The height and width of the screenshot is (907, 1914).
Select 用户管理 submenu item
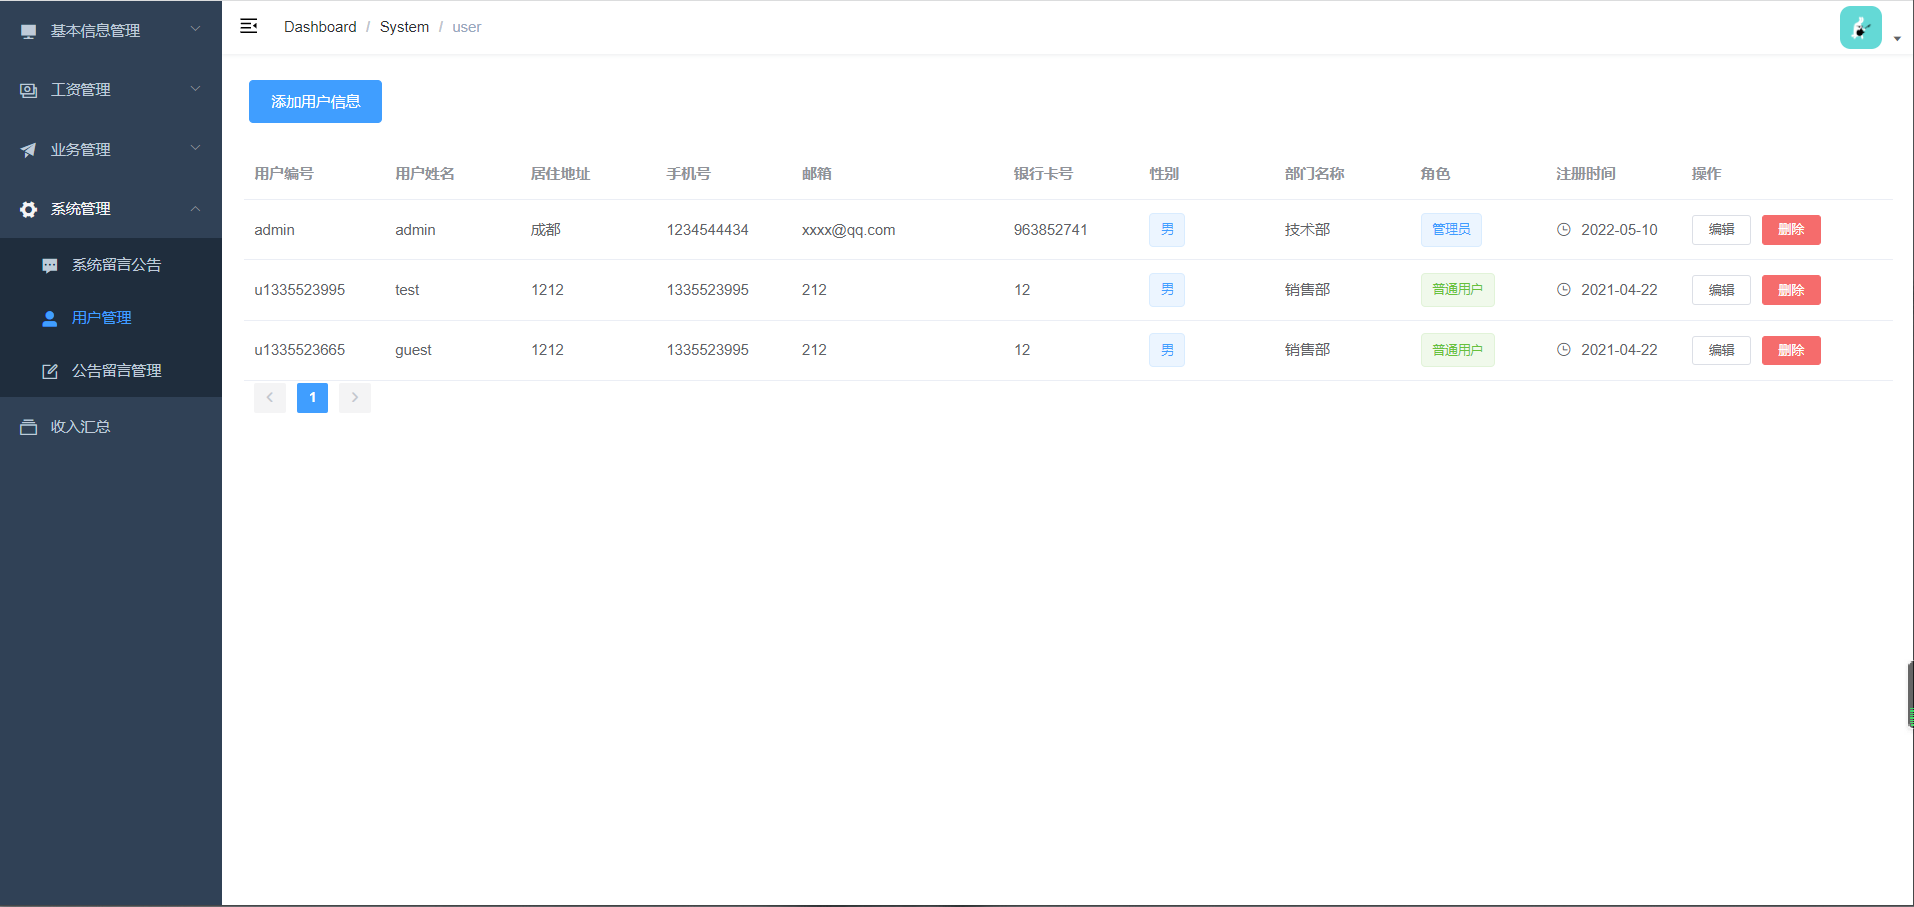coord(111,318)
